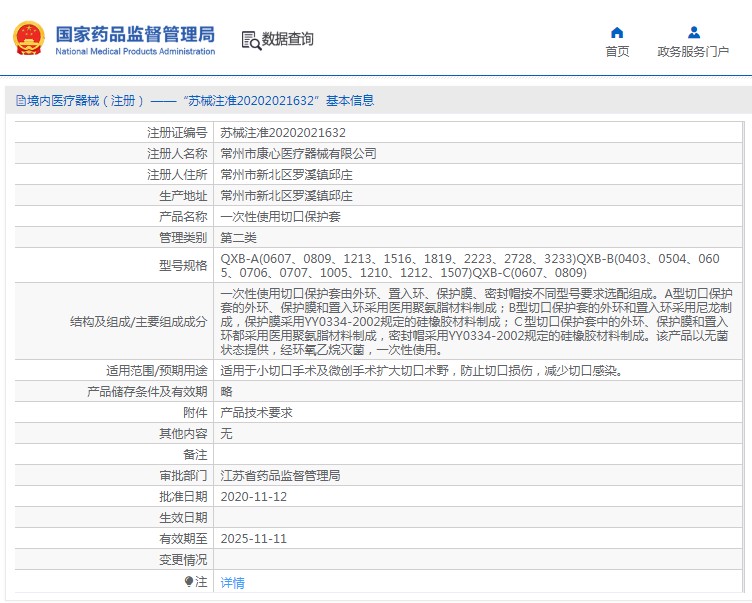Open the 详情 details link
This screenshot has width=752, height=603.
pyautogui.click(x=233, y=582)
